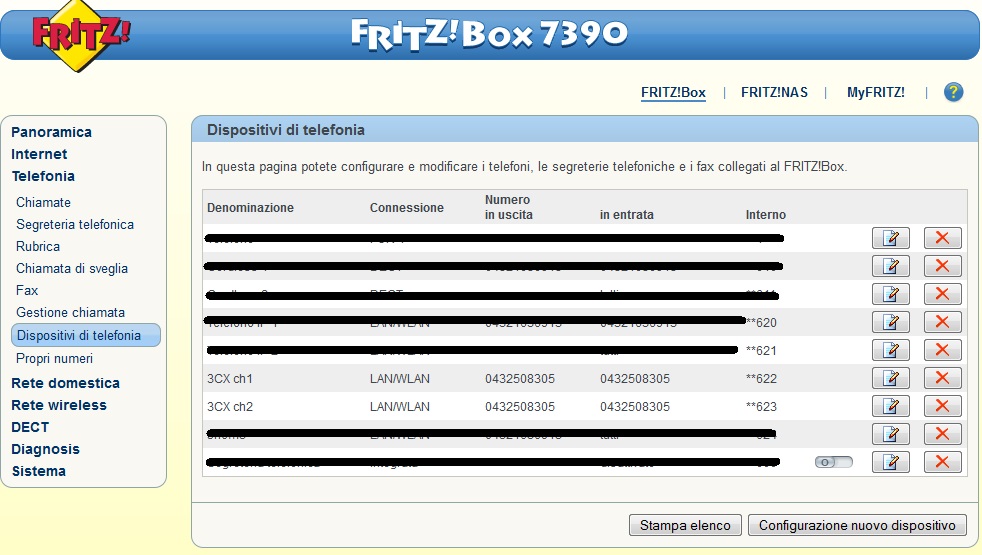
Task: Click the in entrata column header
Action: coord(626,214)
